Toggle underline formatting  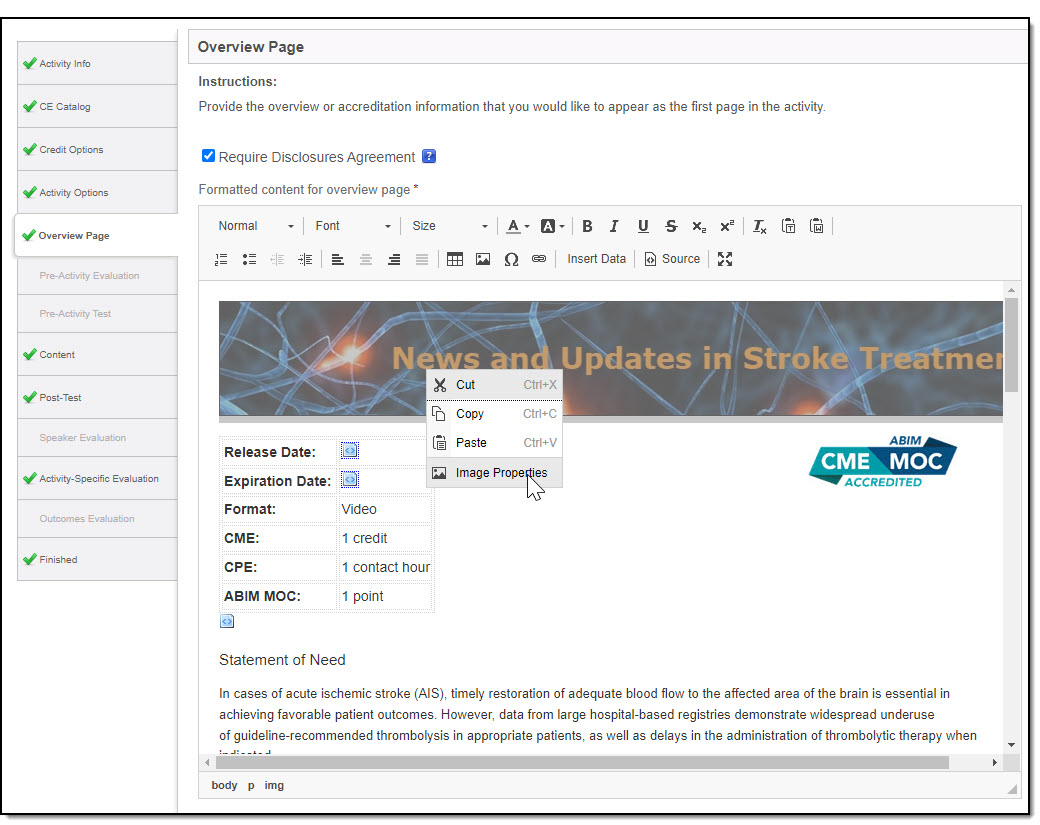[643, 226]
